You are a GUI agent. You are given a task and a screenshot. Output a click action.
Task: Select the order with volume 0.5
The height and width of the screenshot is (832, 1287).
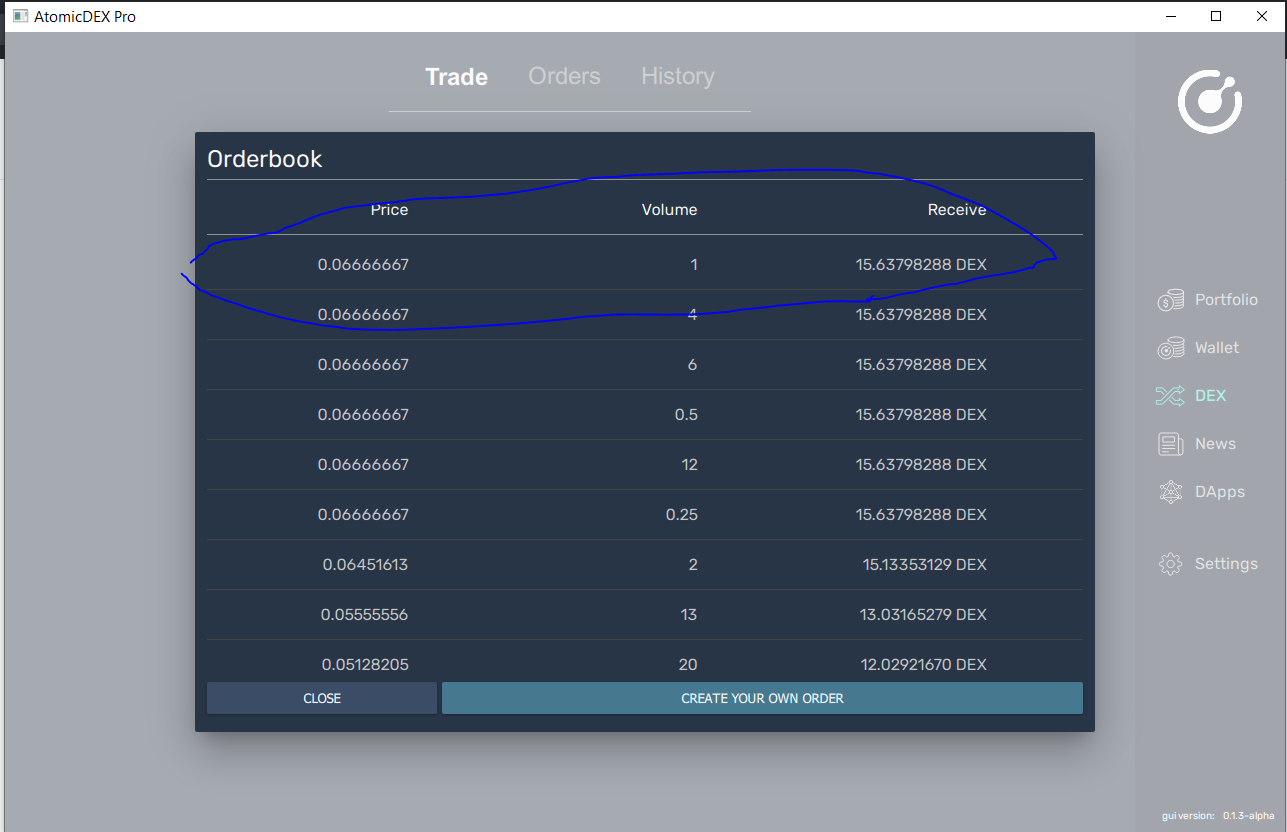645,415
